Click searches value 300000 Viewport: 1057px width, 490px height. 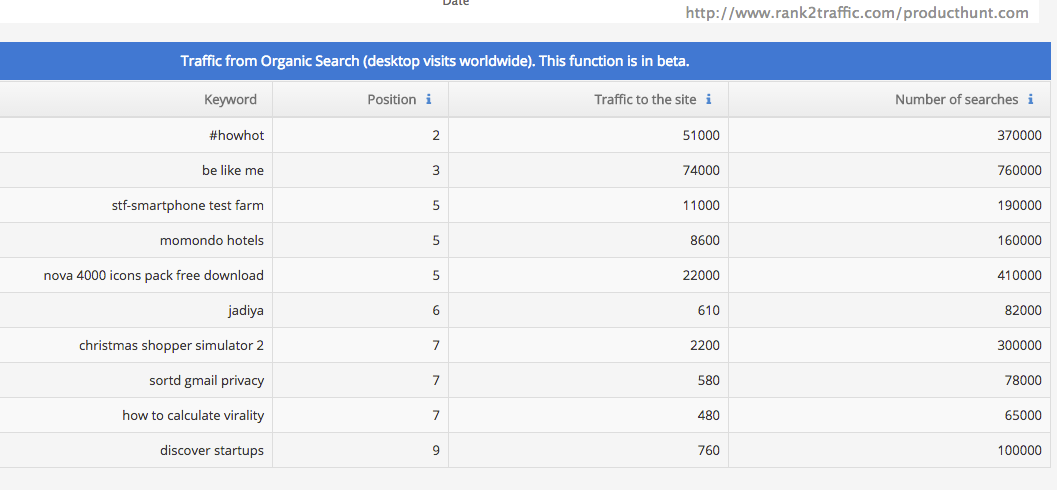pyautogui.click(x=1019, y=346)
